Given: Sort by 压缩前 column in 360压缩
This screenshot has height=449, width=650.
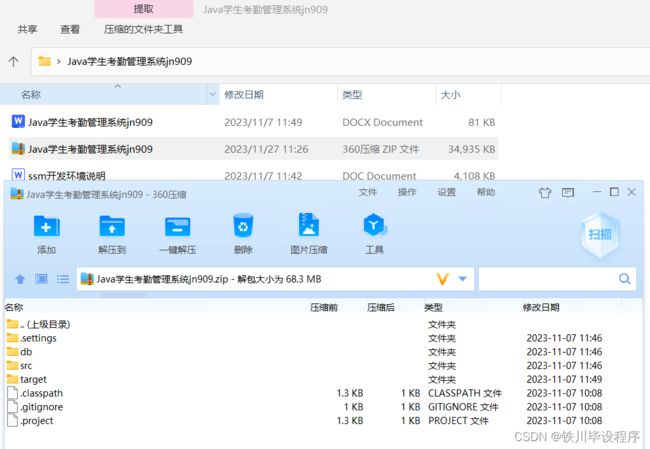Looking at the screenshot, I should (x=324, y=308).
